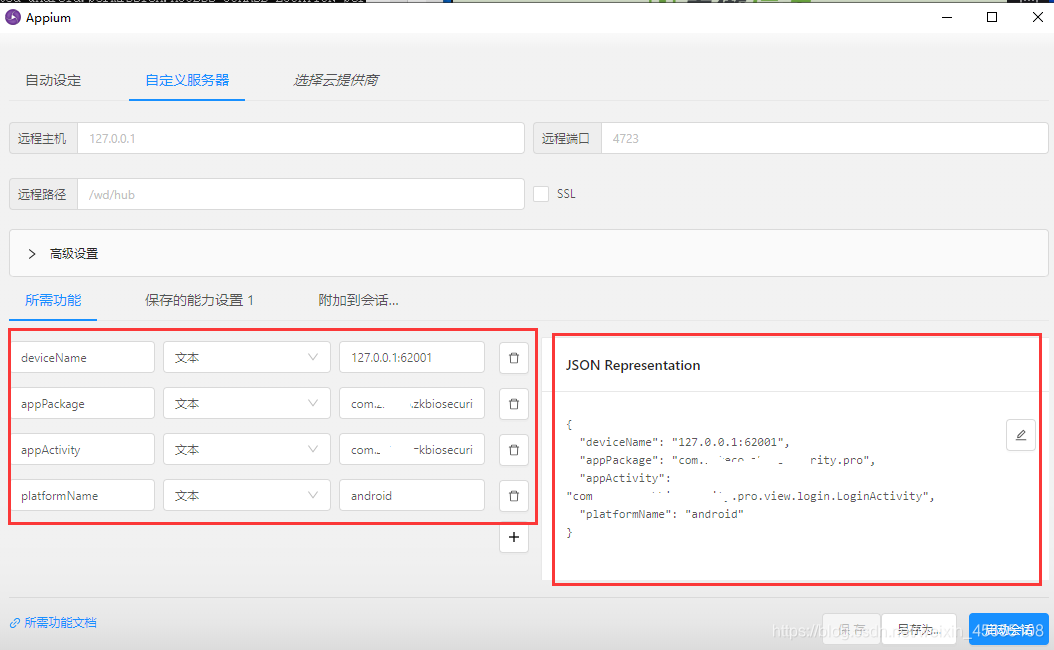The width and height of the screenshot is (1054, 650).
Task: Edit the value field showing android
Action: tap(412, 495)
